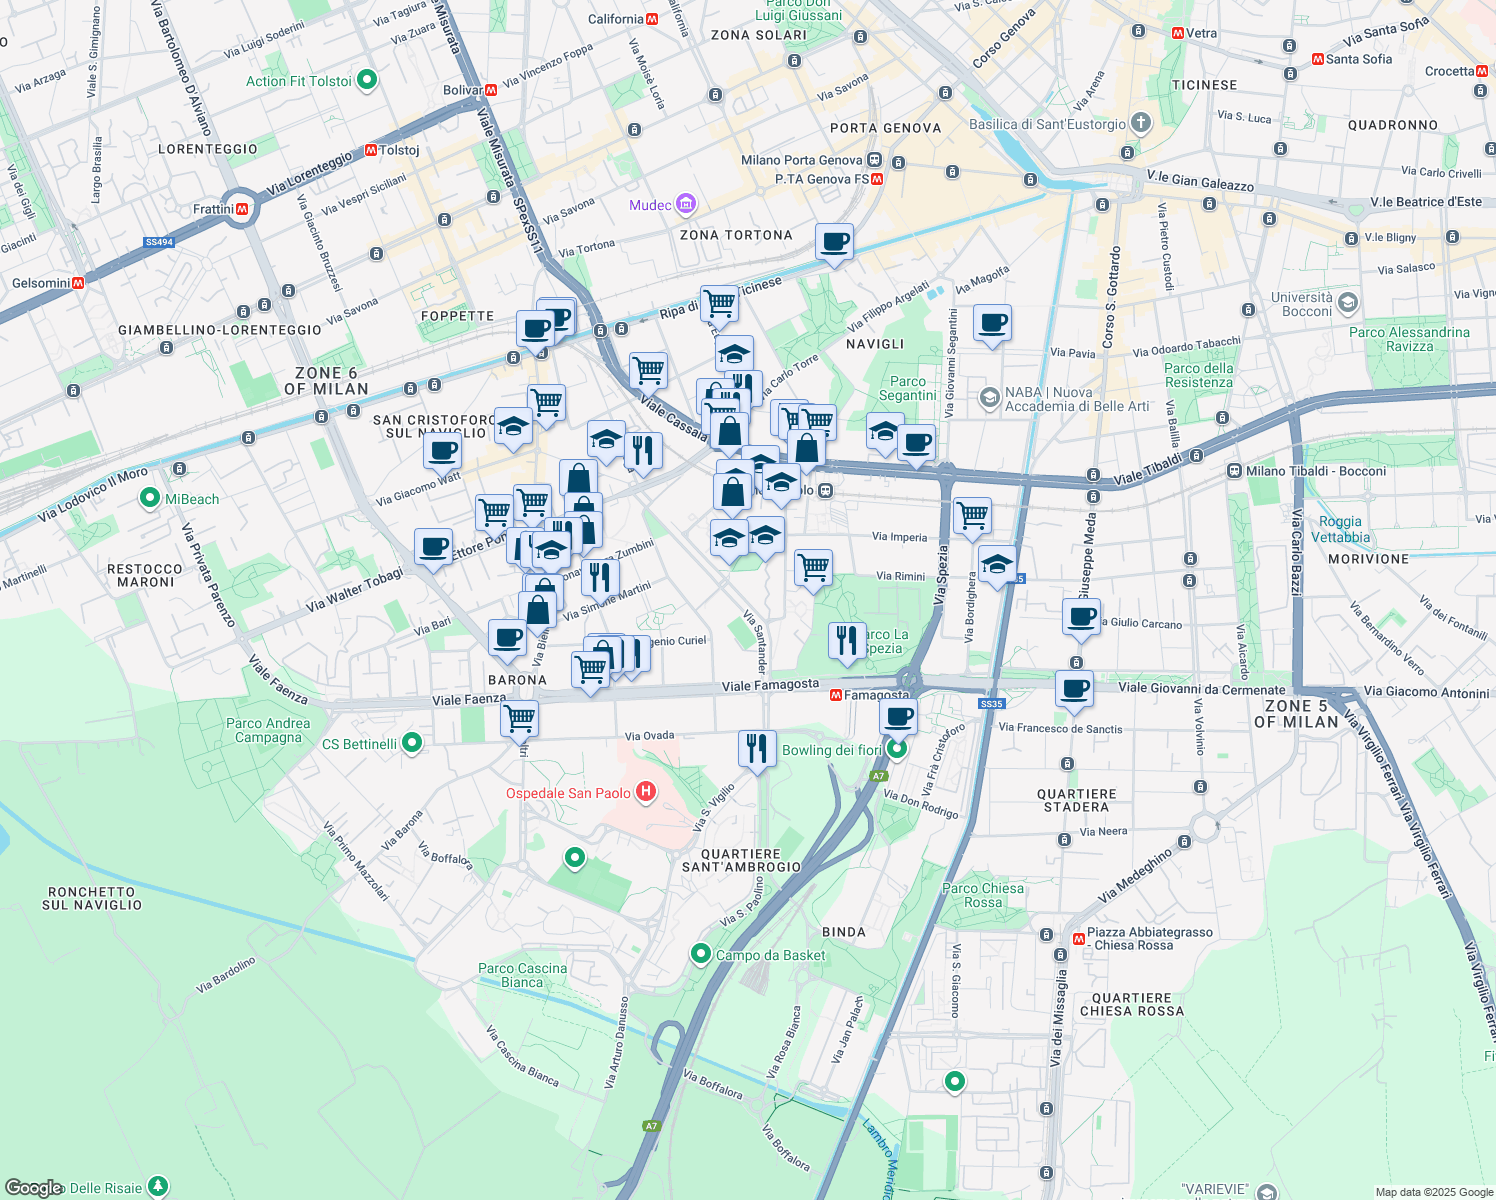Click the coffee cup marker in Zona Tortona
This screenshot has height=1200, width=1496.
coord(833,242)
